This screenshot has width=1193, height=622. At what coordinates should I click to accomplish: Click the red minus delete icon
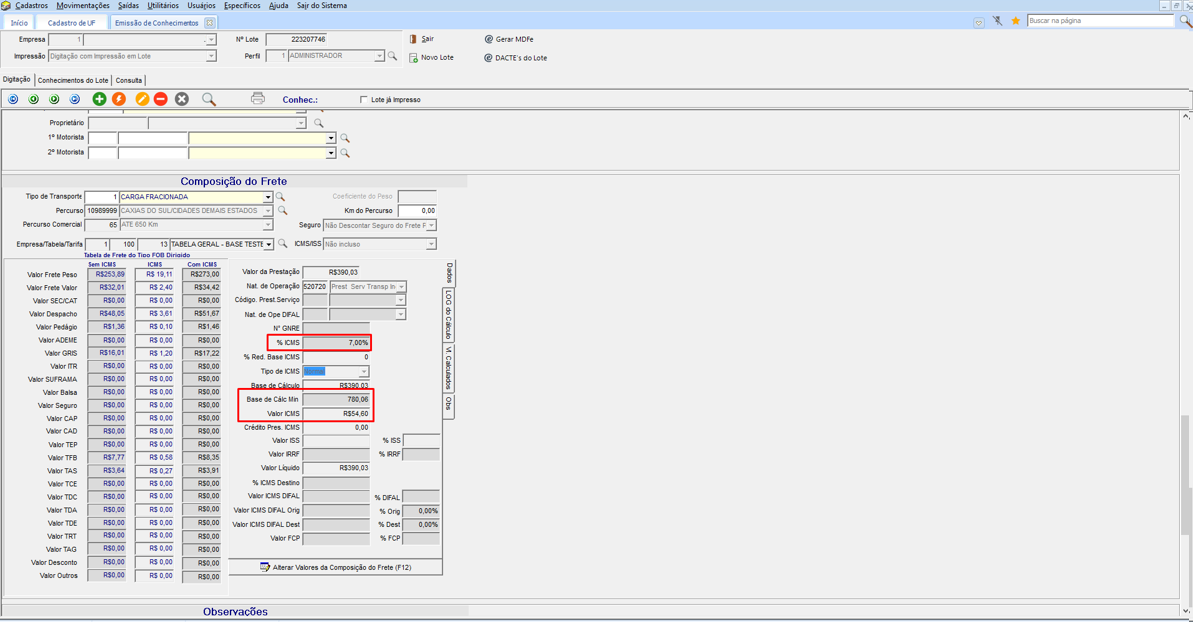[x=161, y=99]
